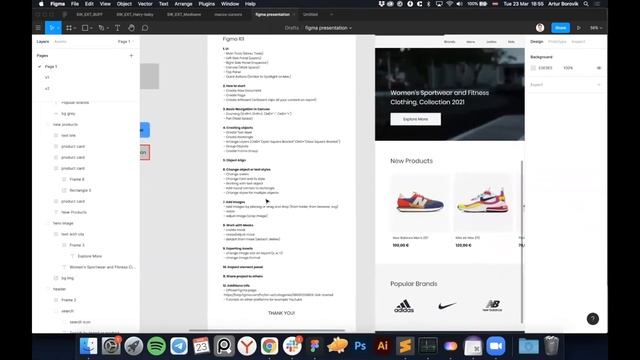Toggle Background color visibility eye
Viewport: 640px width, 360px height.
tap(599, 68)
